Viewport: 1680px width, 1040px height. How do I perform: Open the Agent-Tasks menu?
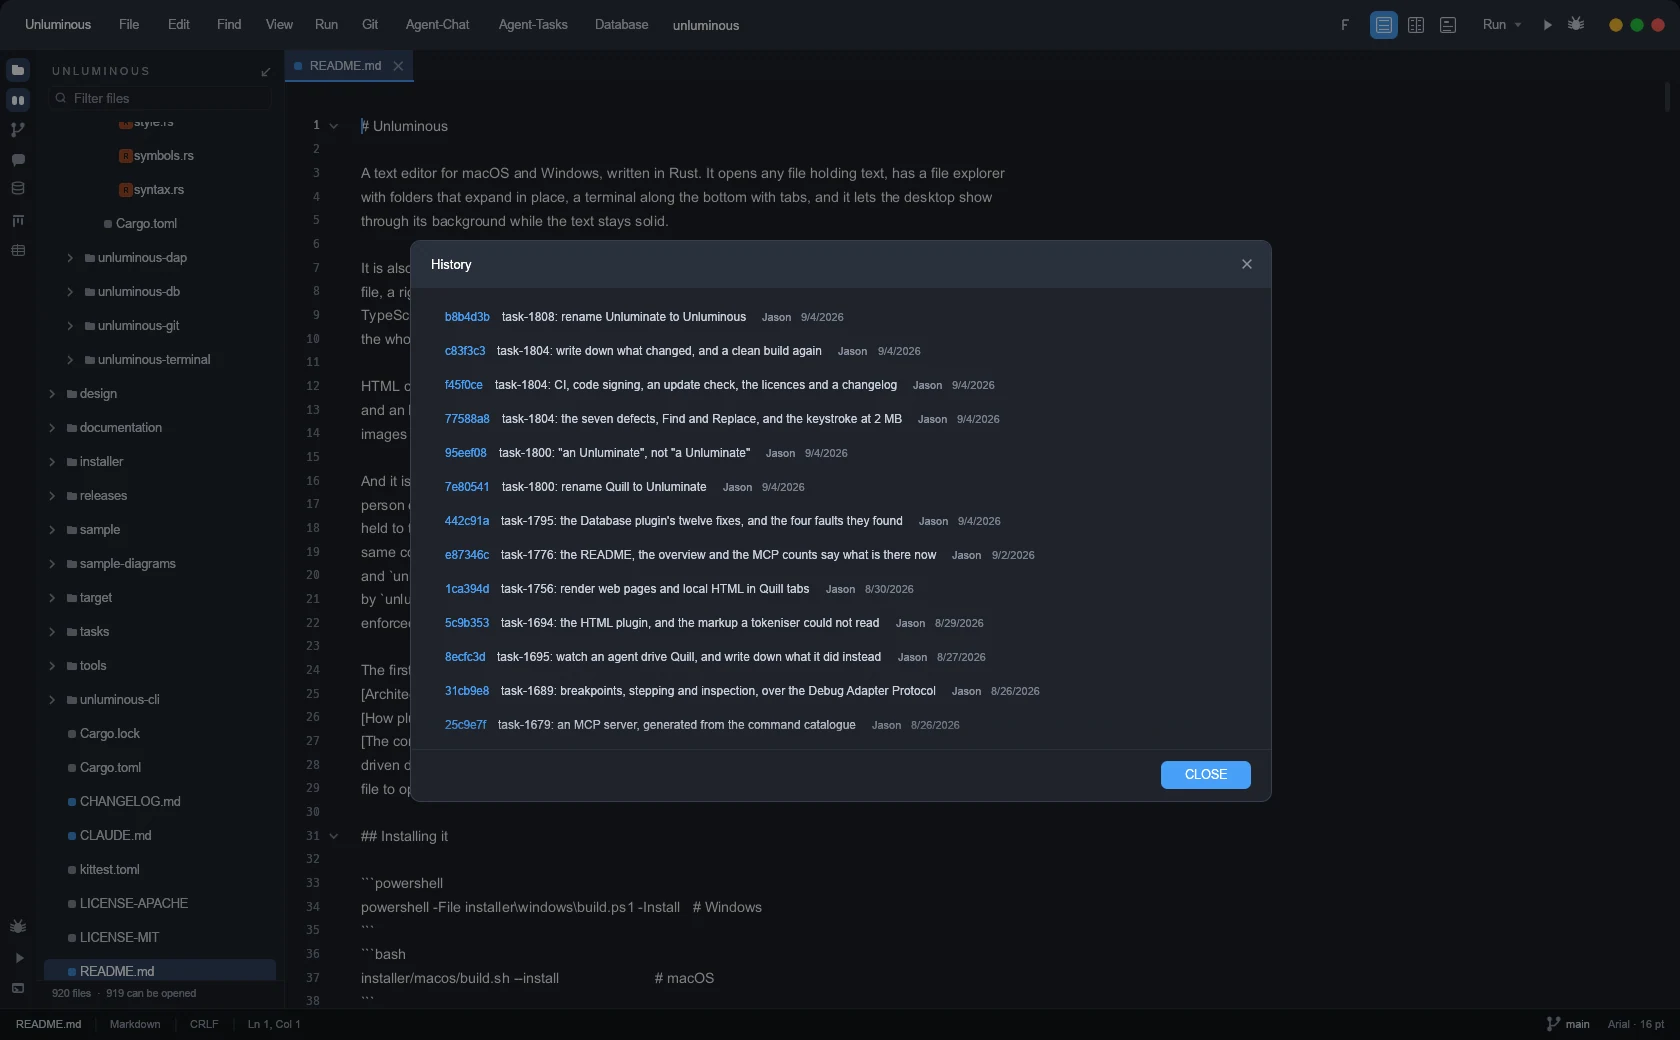tap(533, 25)
